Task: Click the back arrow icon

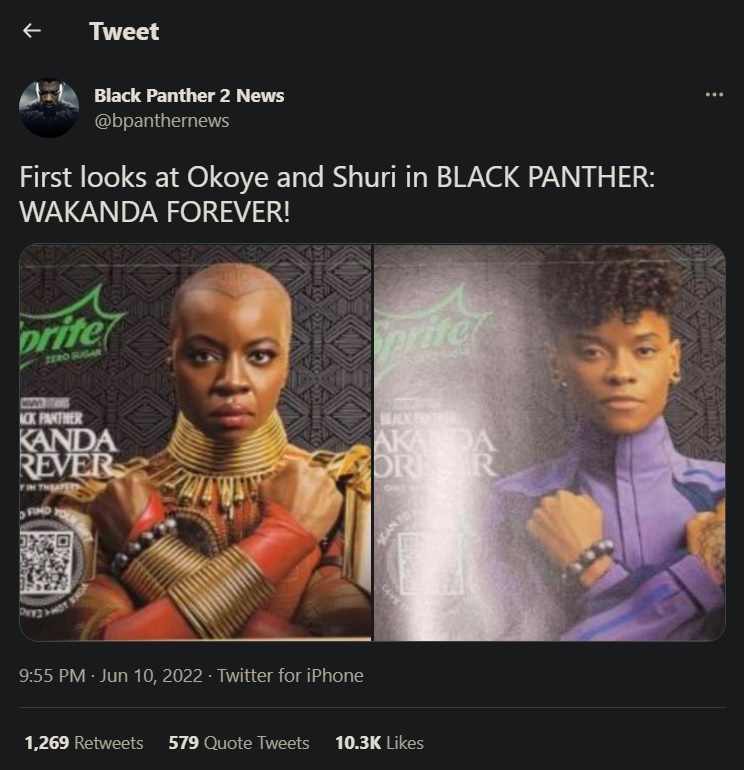Action: 32,31
